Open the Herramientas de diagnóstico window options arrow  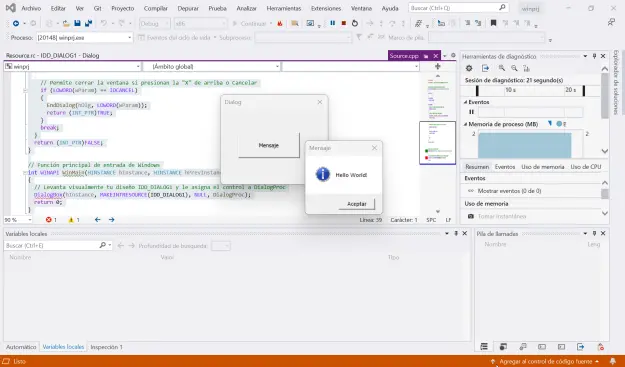pyautogui.click(x=585, y=56)
